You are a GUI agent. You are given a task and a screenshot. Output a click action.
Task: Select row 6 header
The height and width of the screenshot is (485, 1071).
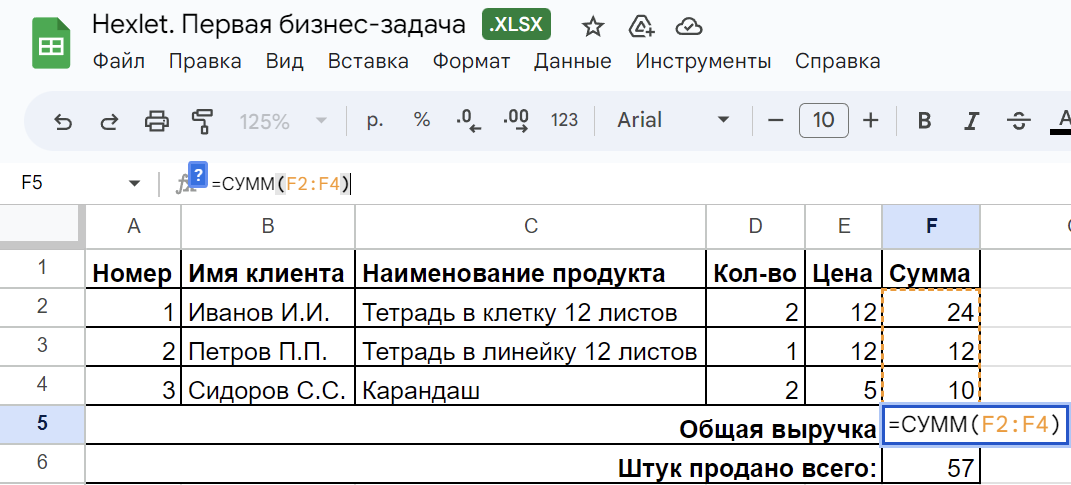click(42, 463)
